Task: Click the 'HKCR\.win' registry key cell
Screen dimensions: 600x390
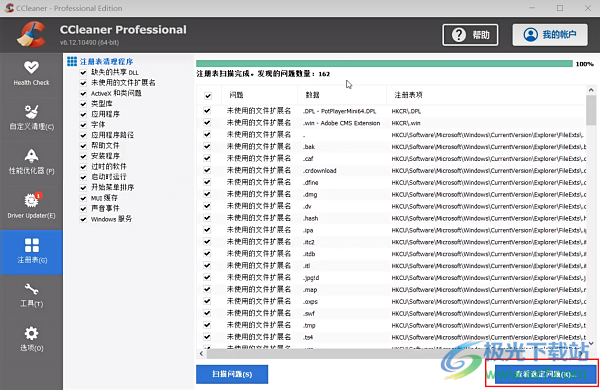Action: click(x=406, y=123)
